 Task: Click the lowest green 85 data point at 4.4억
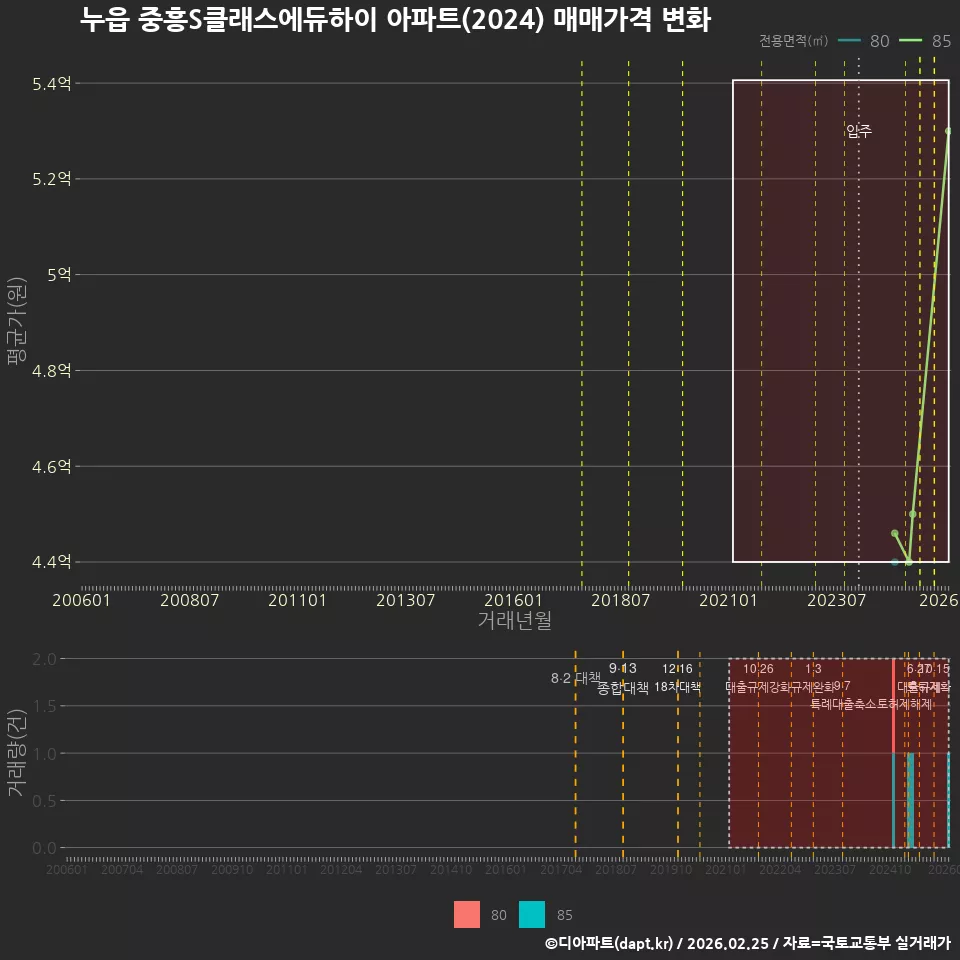coord(909,562)
